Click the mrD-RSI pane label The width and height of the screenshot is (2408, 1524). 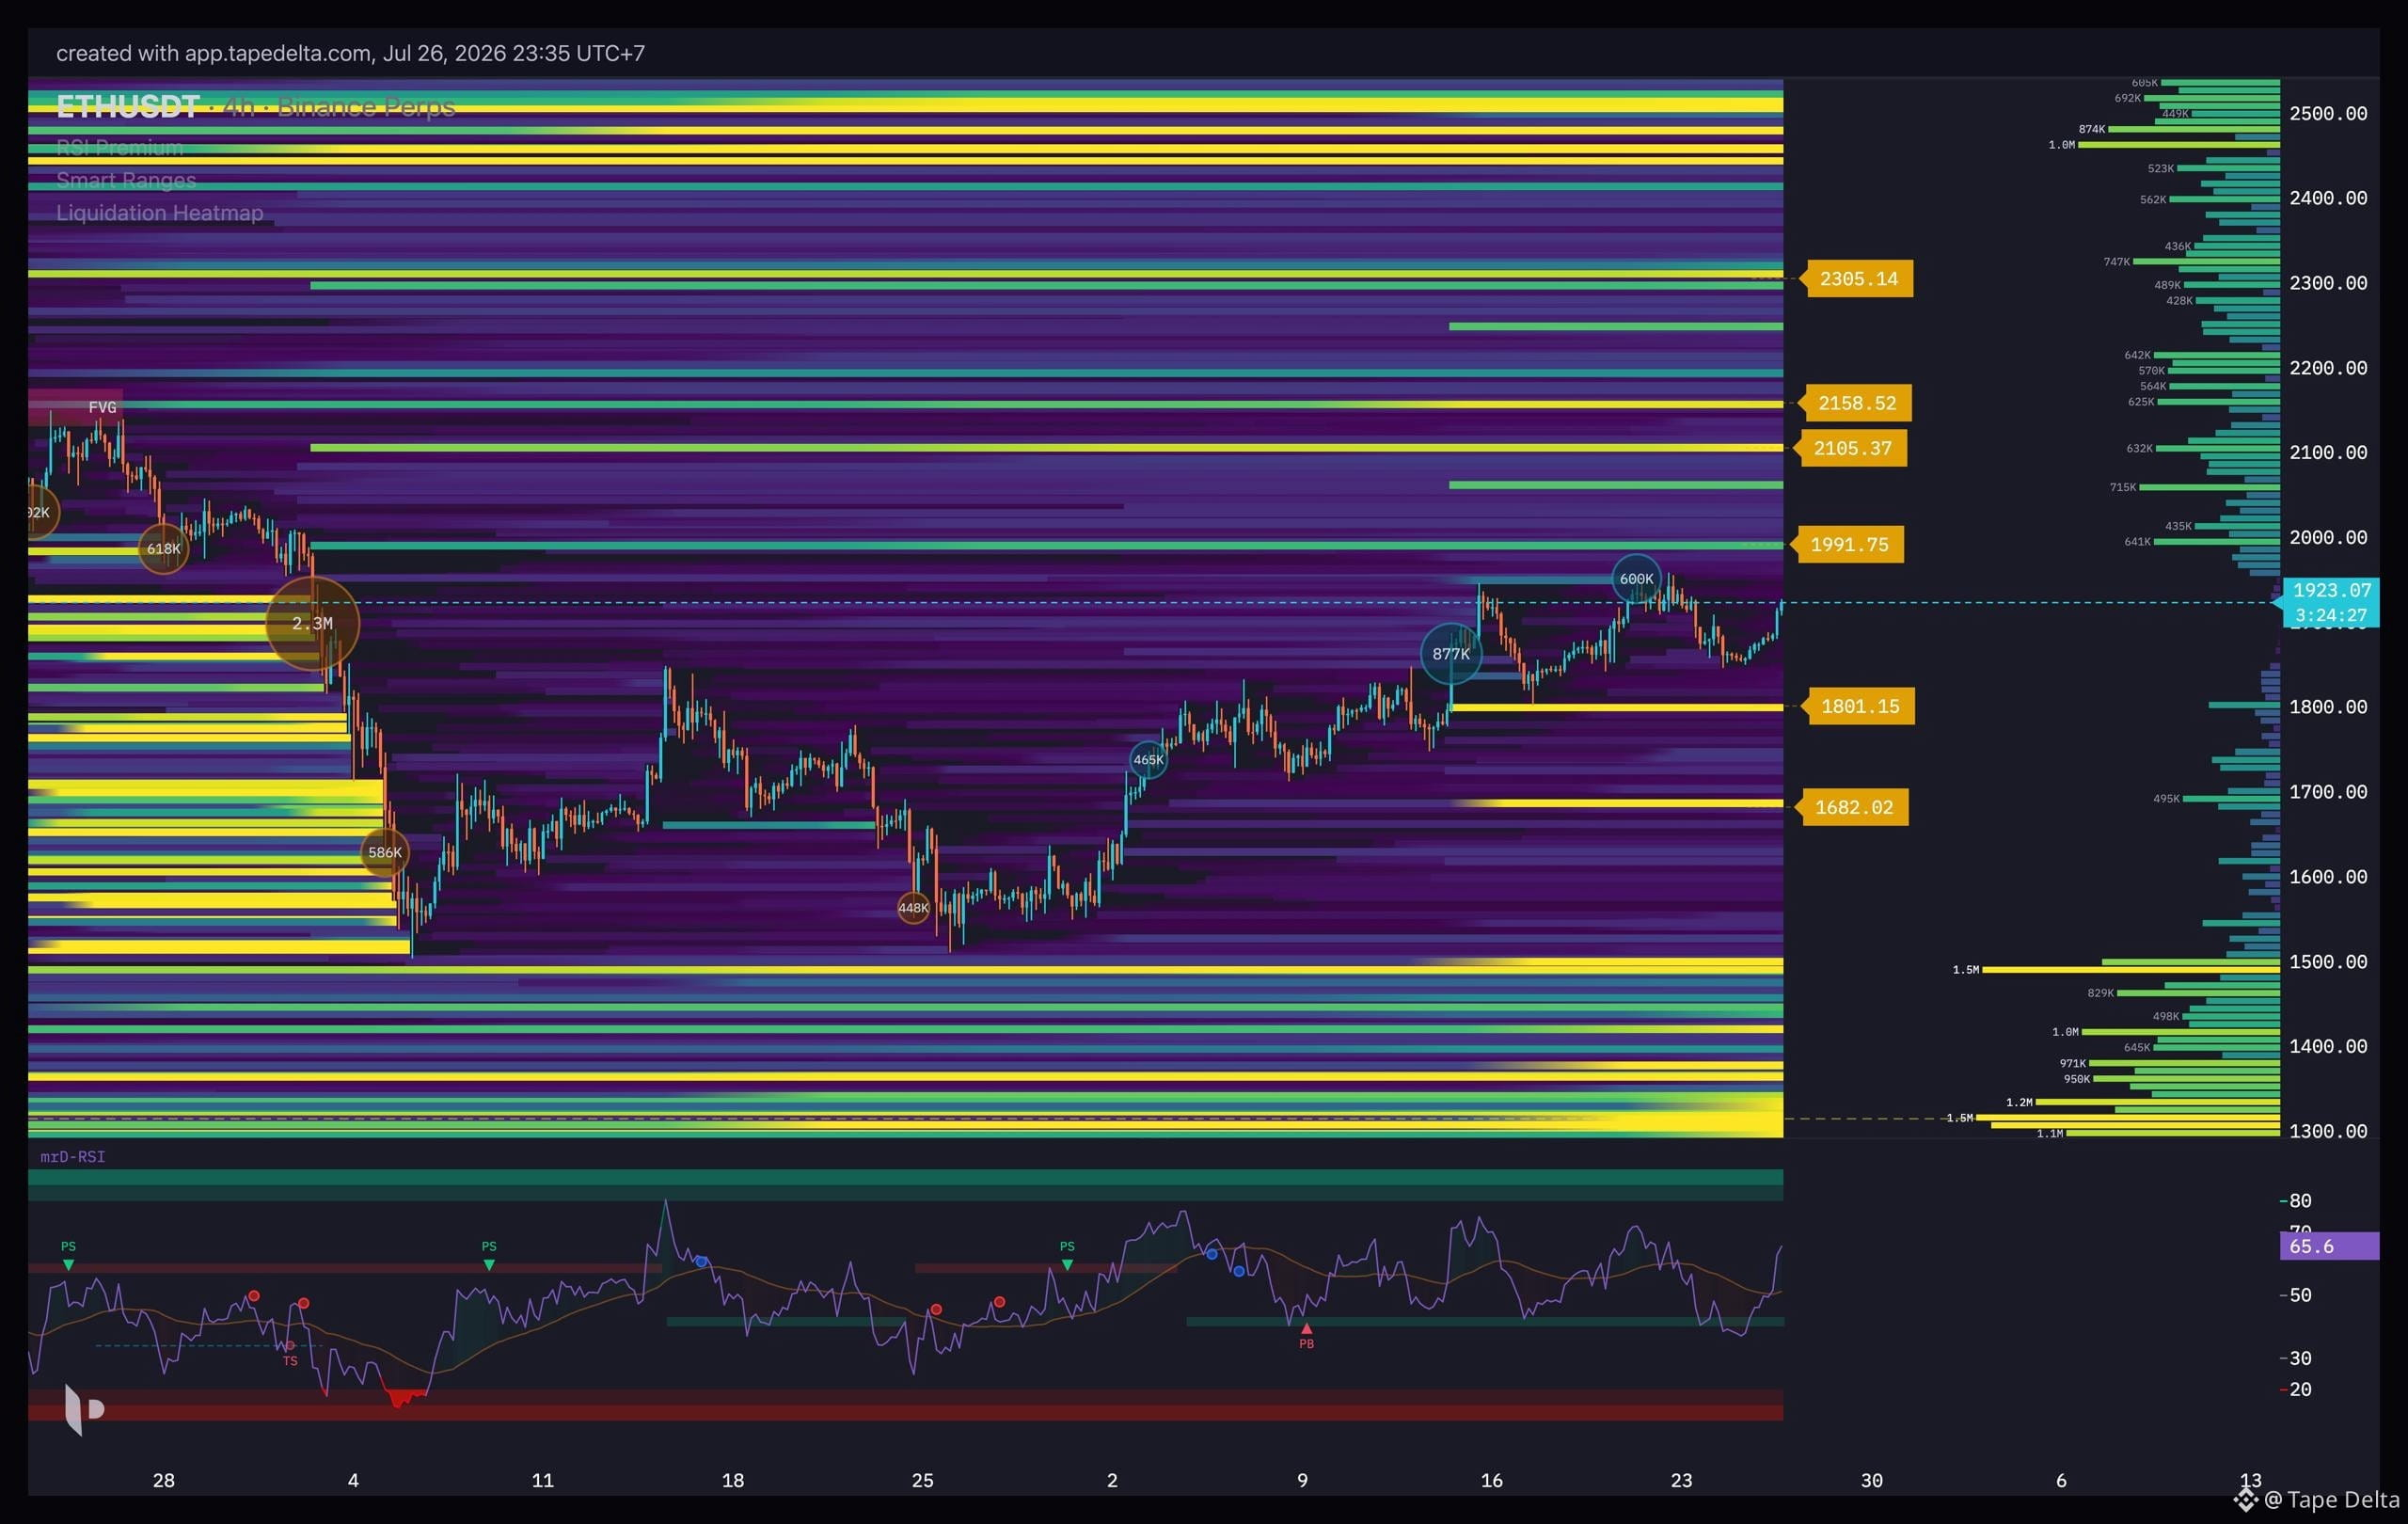click(x=73, y=1156)
